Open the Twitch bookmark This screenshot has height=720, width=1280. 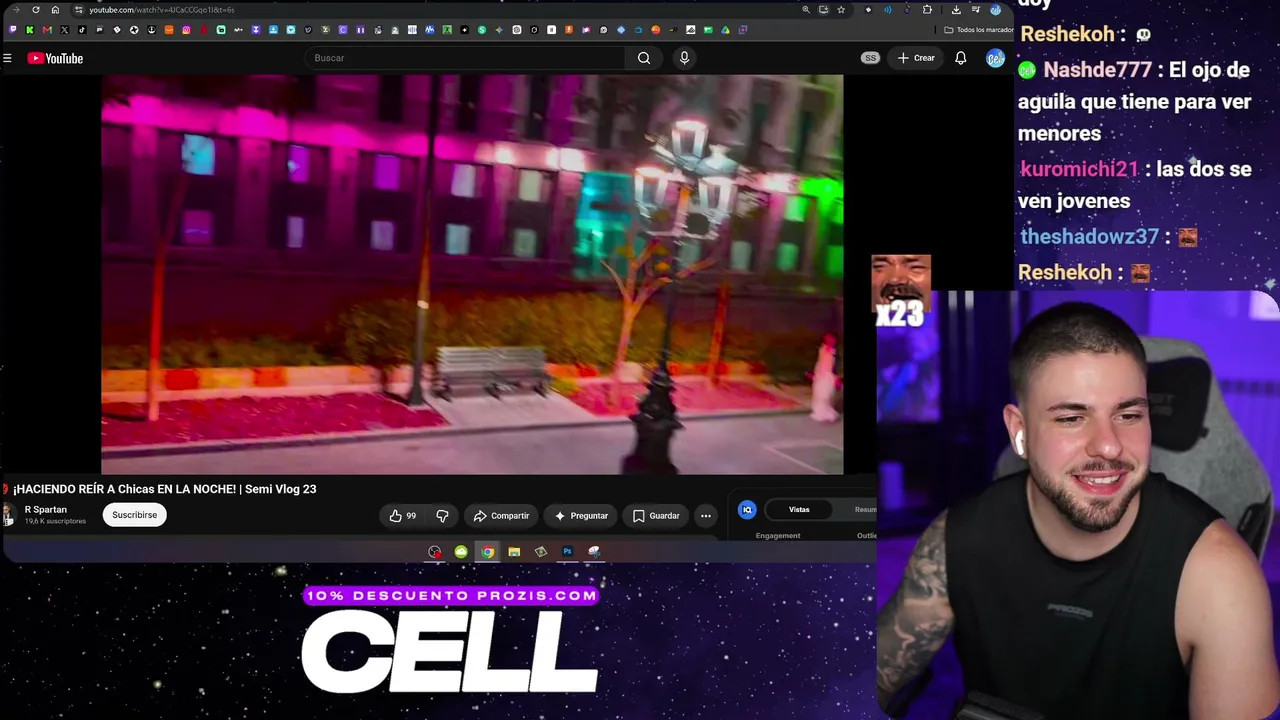pos(13,30)
